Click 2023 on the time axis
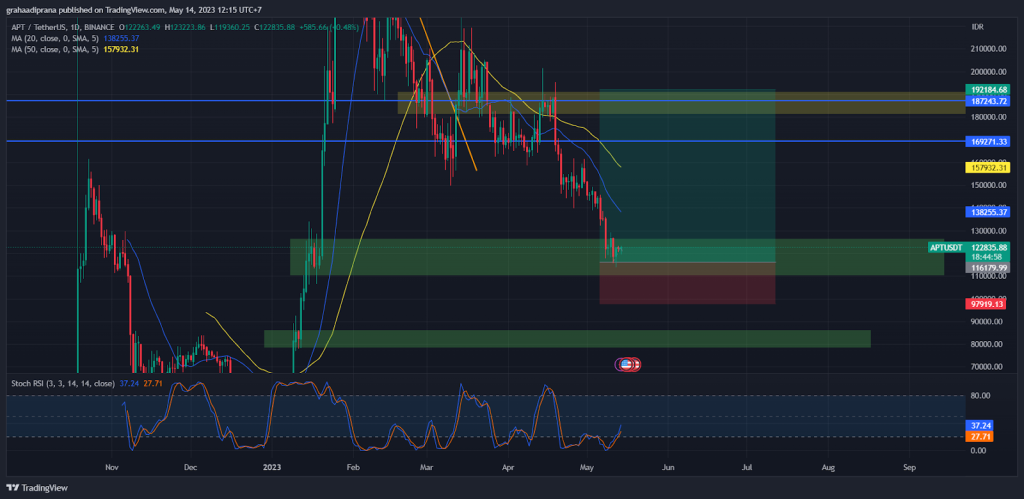This screenshot has width=1024, height=499. [271, 468]
